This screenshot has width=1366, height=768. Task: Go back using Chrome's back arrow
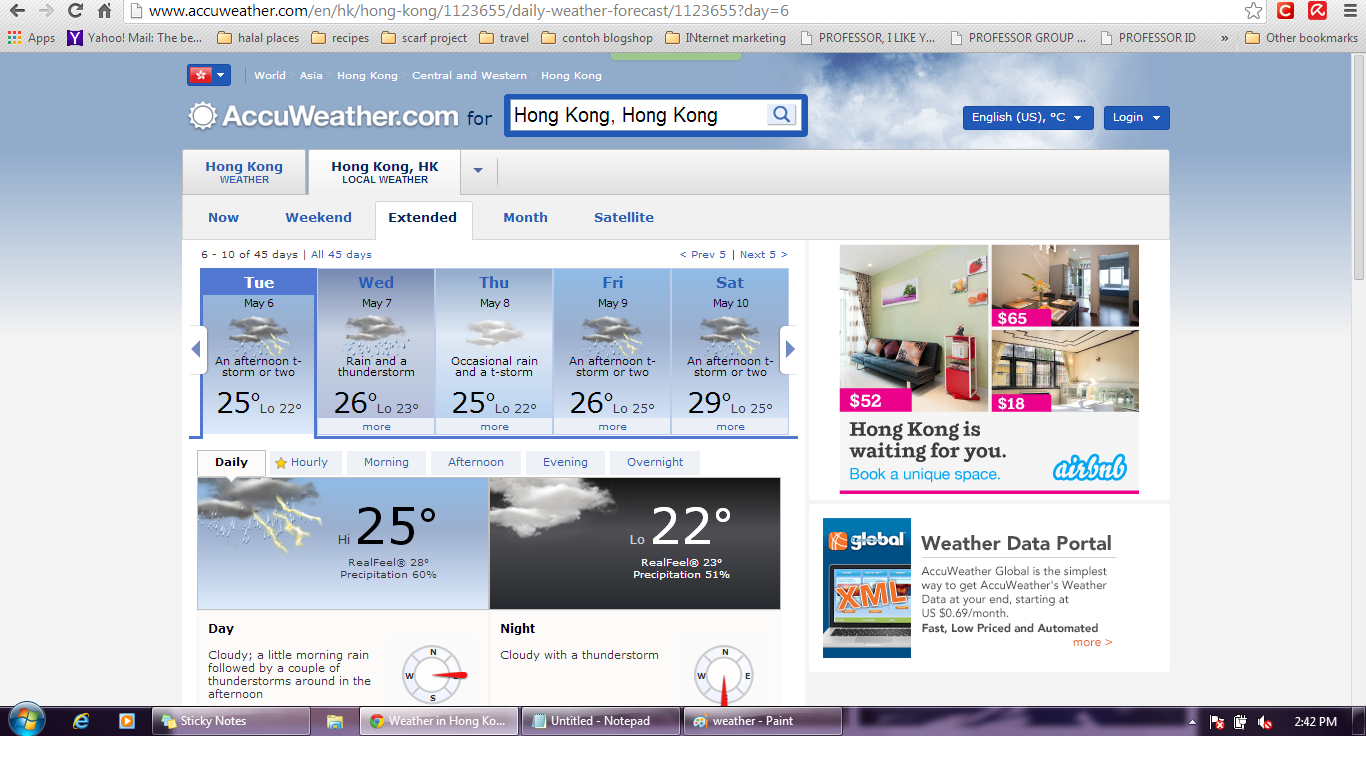17,11
